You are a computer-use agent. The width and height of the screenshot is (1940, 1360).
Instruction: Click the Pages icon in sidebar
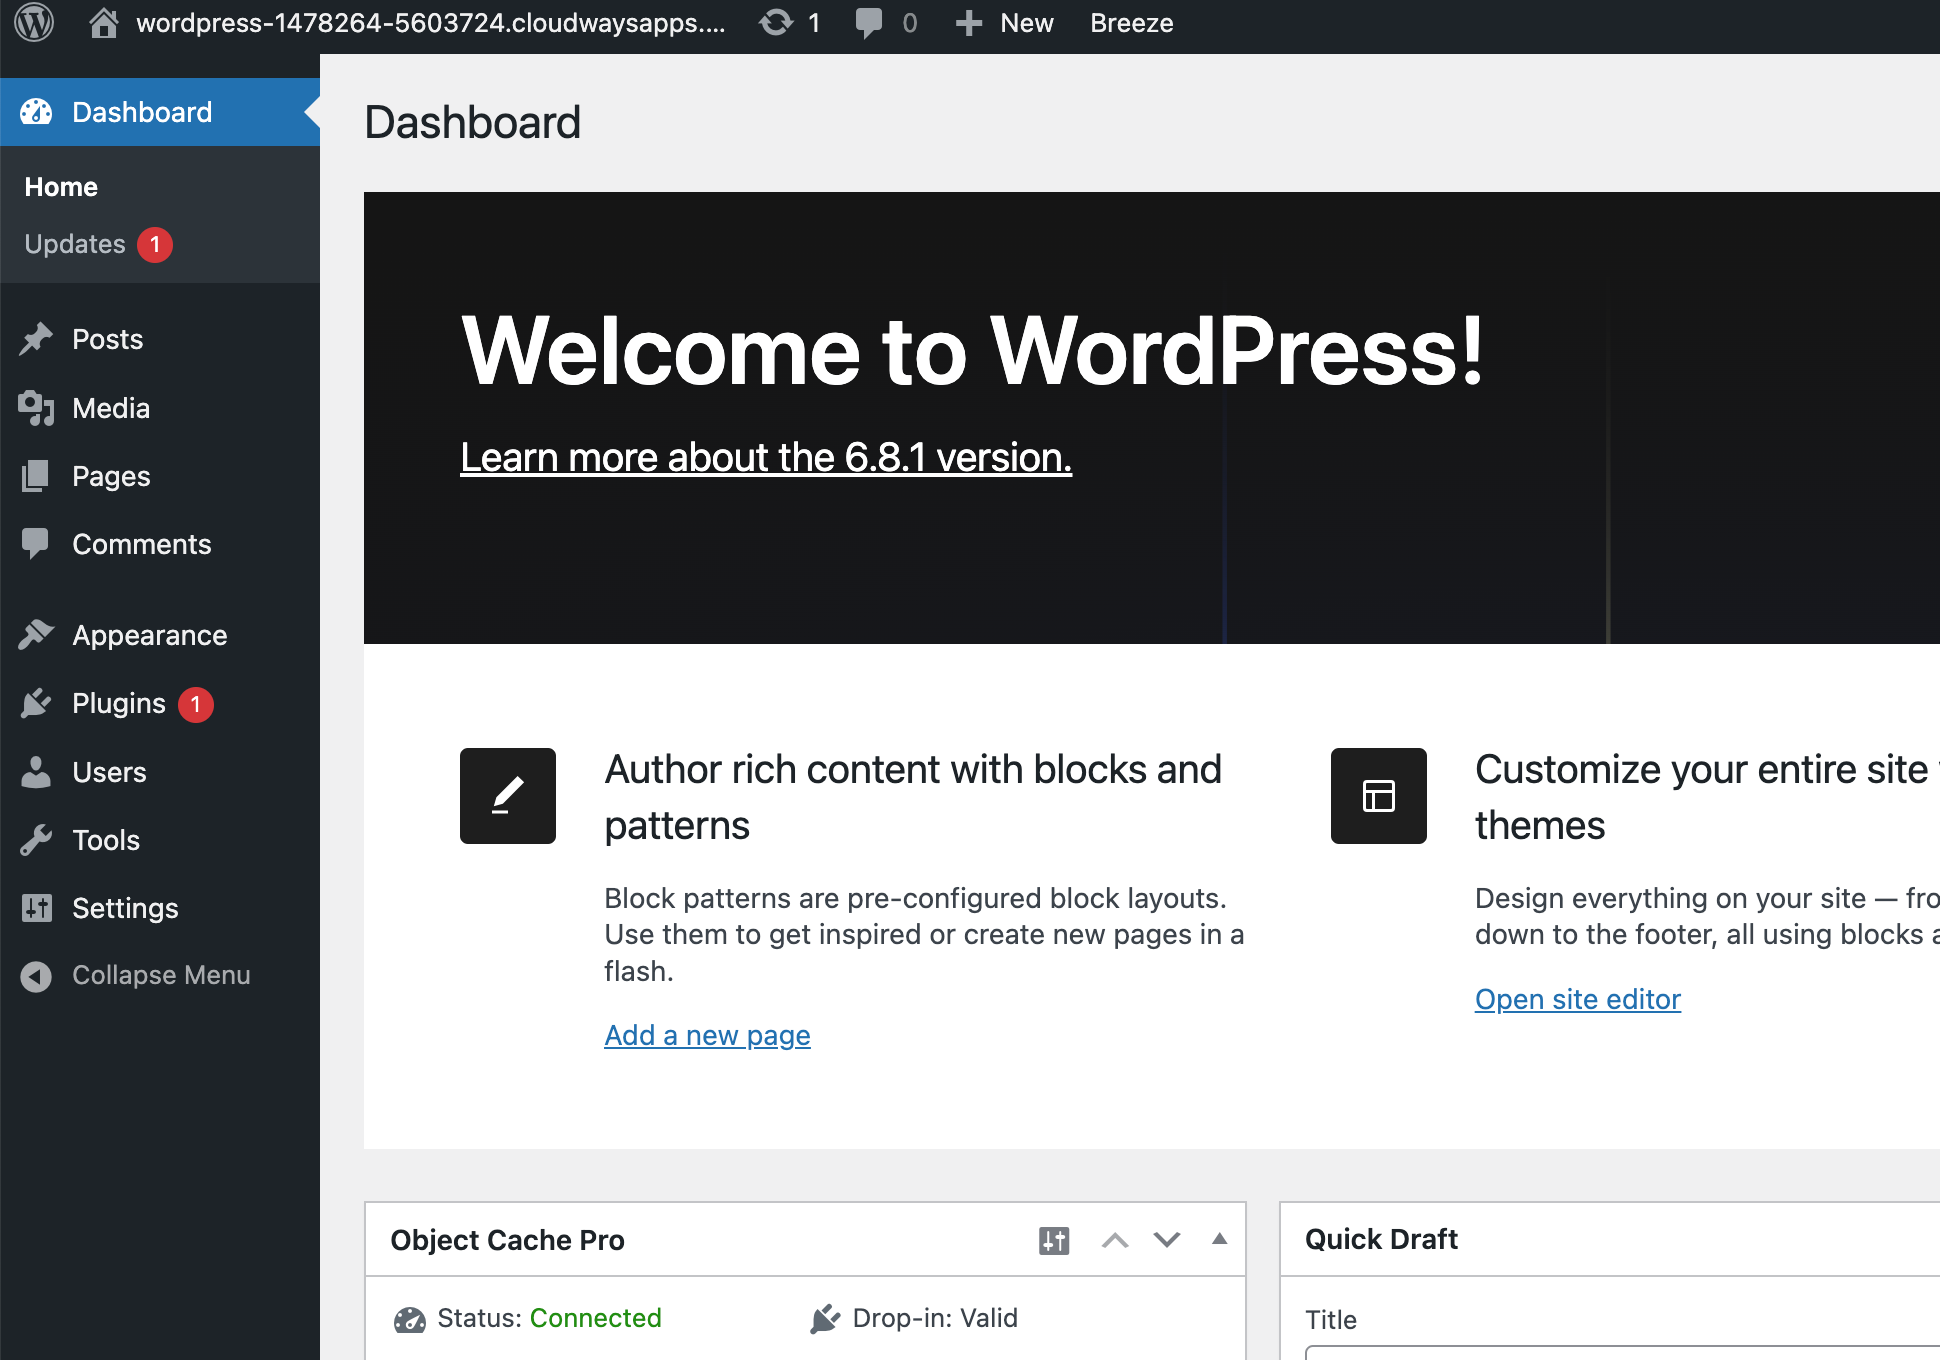click(36, 476)
